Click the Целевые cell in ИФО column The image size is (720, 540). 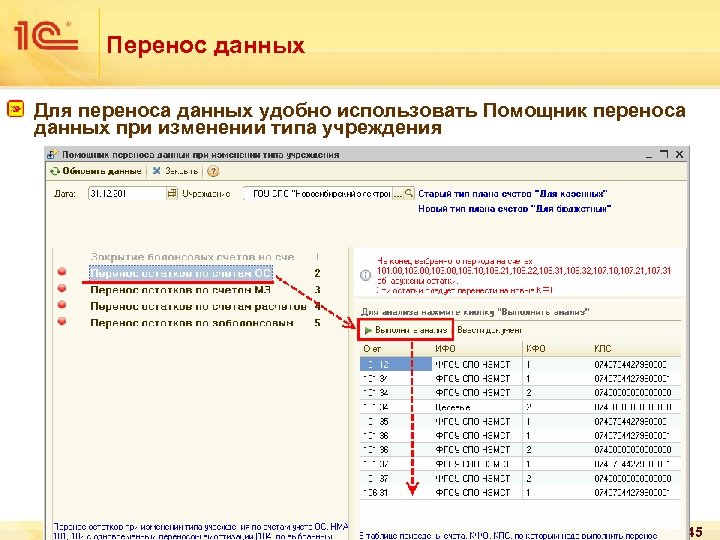[x=477, y=407]
